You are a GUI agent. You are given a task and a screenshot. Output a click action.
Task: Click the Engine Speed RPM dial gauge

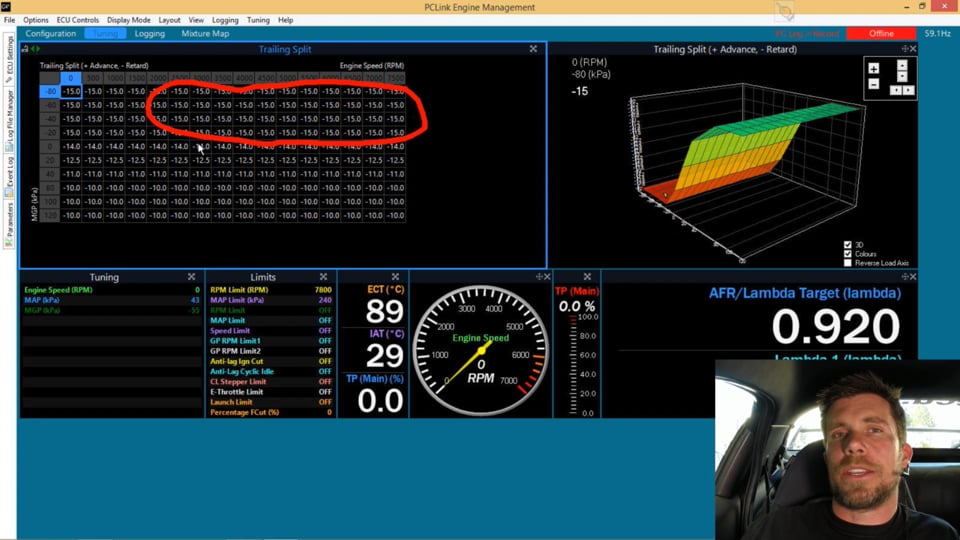481,351
